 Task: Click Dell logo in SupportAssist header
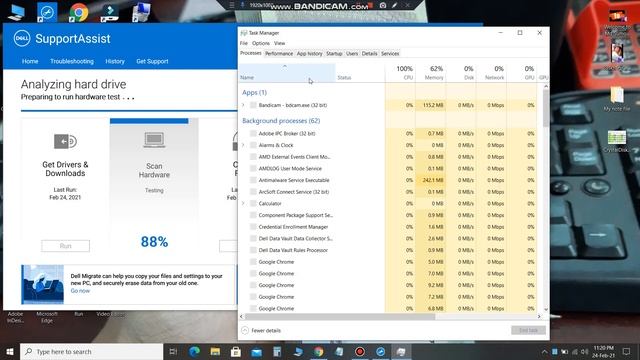[x=22, y=38]
